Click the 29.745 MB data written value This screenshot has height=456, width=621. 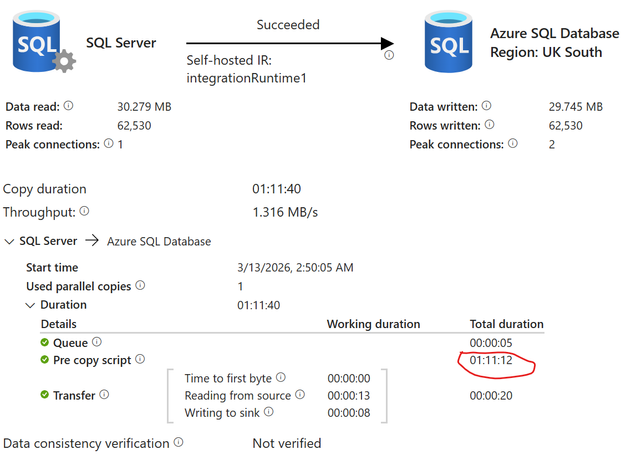[575, 107]
